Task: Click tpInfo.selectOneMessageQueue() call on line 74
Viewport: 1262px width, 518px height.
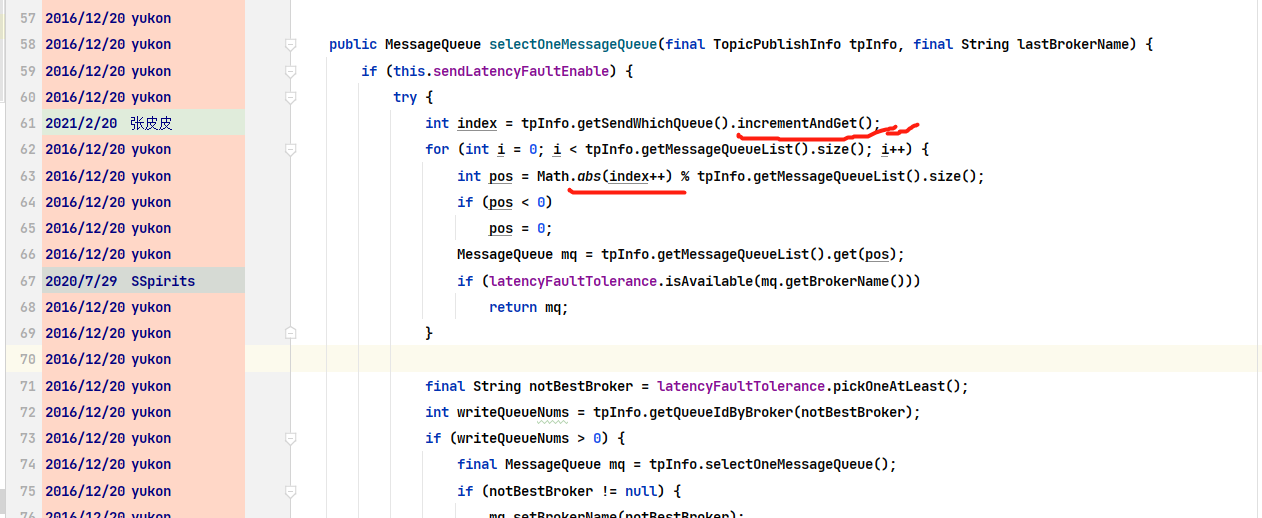Action: (773, 464)
